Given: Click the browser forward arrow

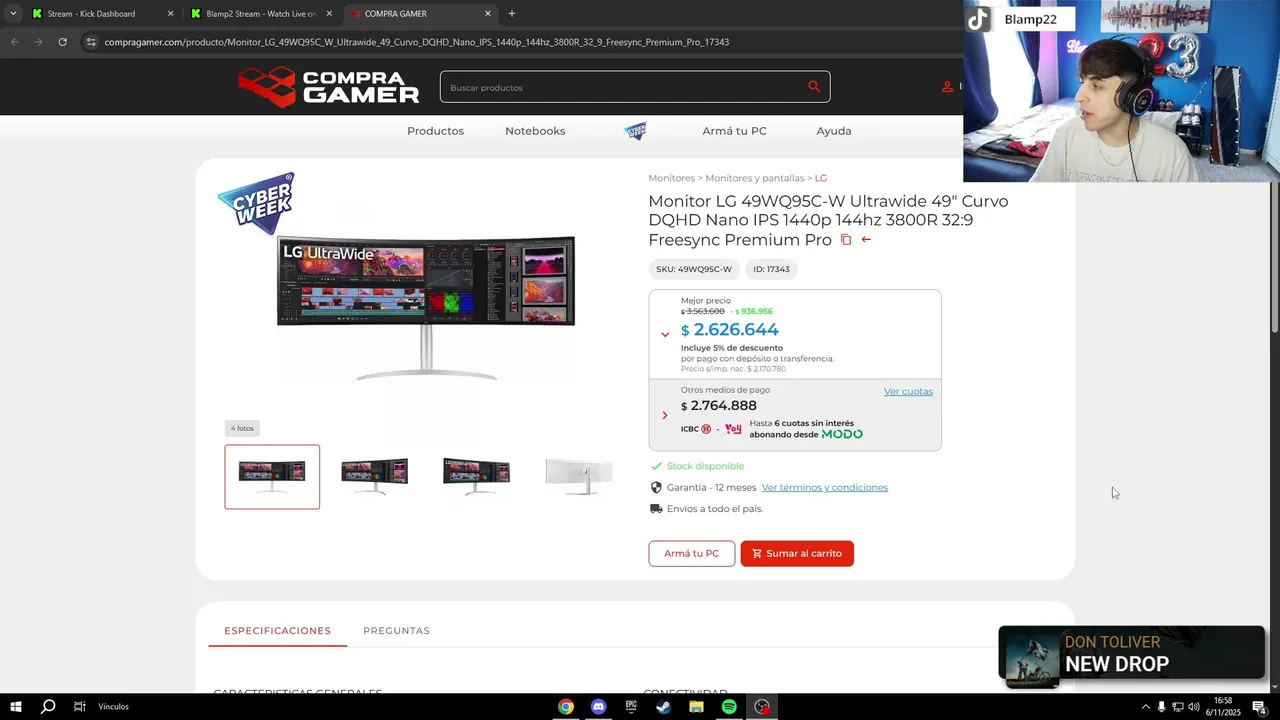Looking at the screenshot, I should coord(38,42).
